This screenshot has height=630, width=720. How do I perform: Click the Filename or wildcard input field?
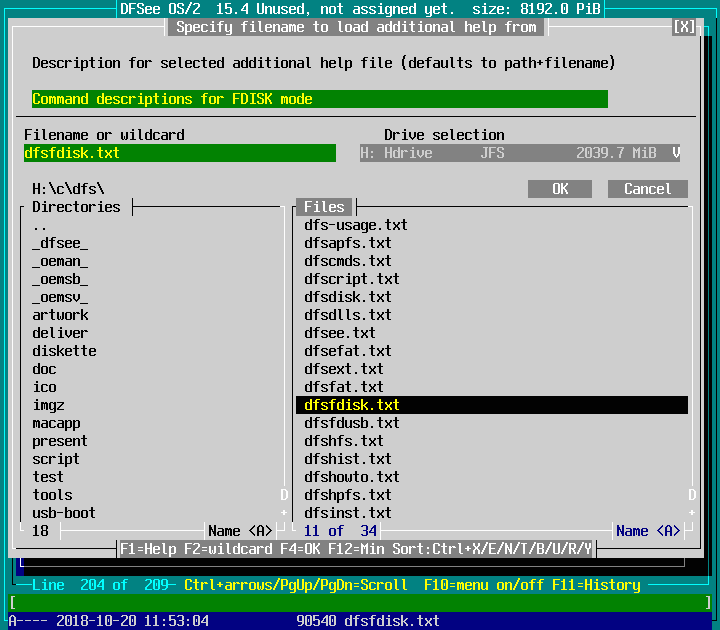pos(180,153)
